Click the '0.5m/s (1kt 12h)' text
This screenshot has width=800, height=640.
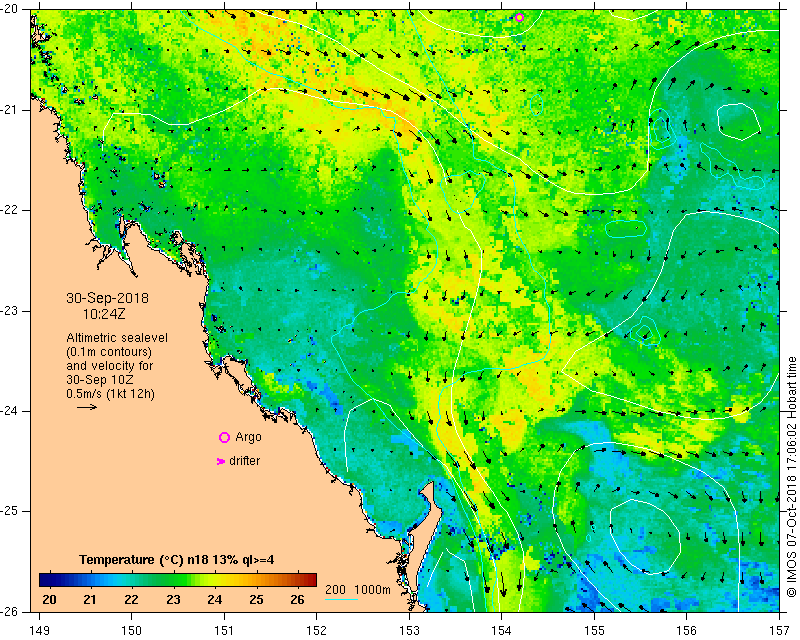pos(110,394)
